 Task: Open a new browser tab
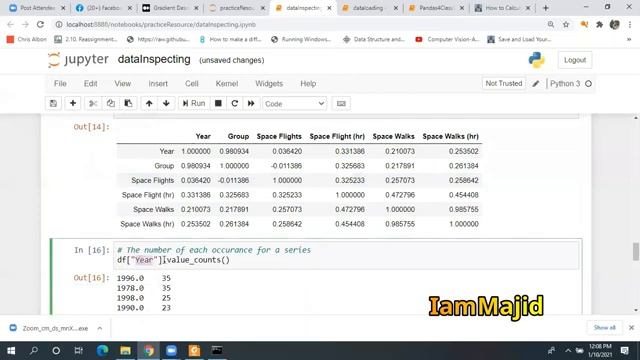click(546, 8)
